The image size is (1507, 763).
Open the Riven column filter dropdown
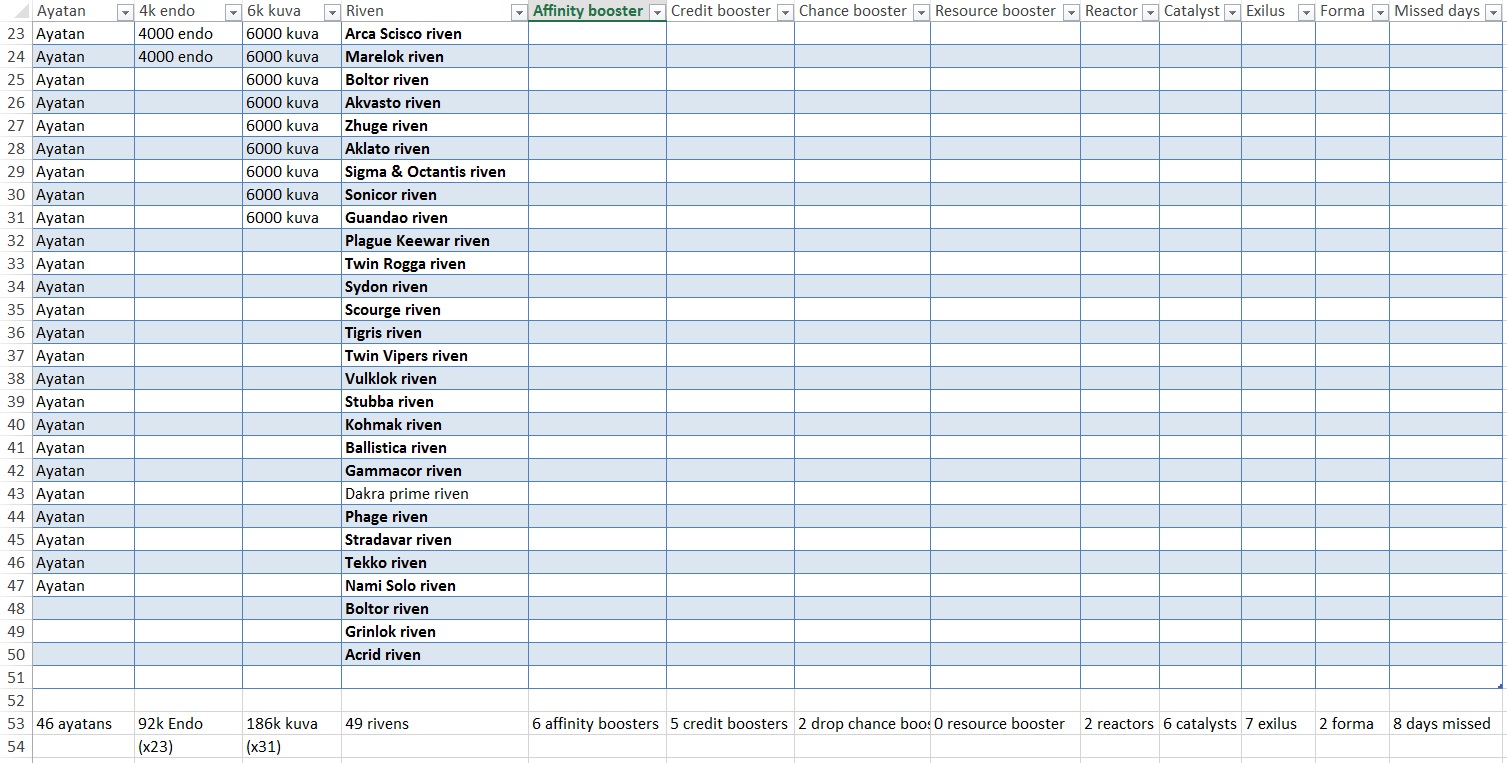pyautogui.click(x=519, y=12)
